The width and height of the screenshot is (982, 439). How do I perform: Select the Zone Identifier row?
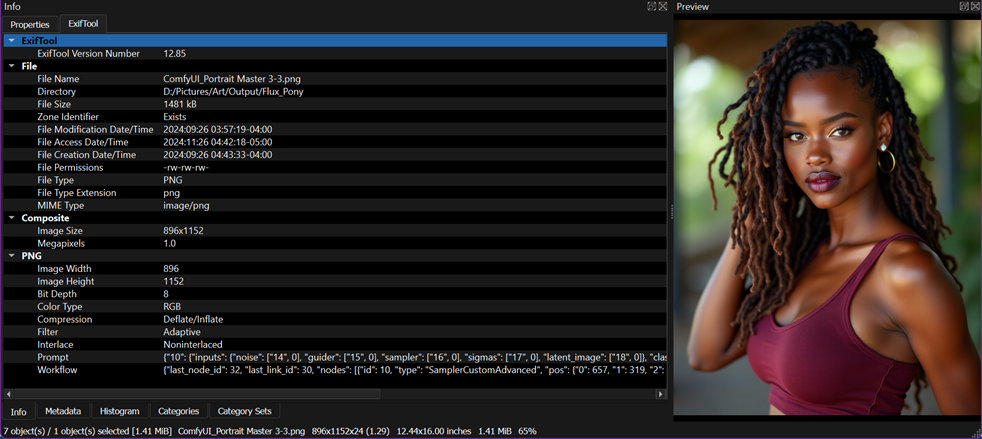click(x=335, y=116)
